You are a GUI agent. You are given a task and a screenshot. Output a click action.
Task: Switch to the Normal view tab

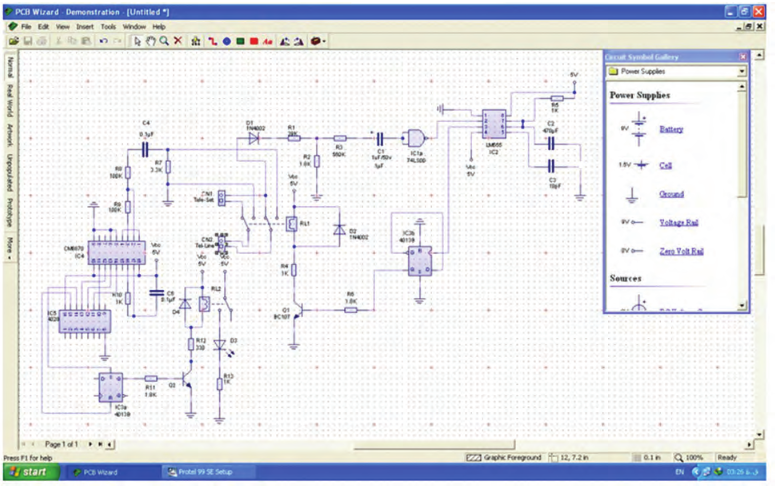click(x=10, y=67)
